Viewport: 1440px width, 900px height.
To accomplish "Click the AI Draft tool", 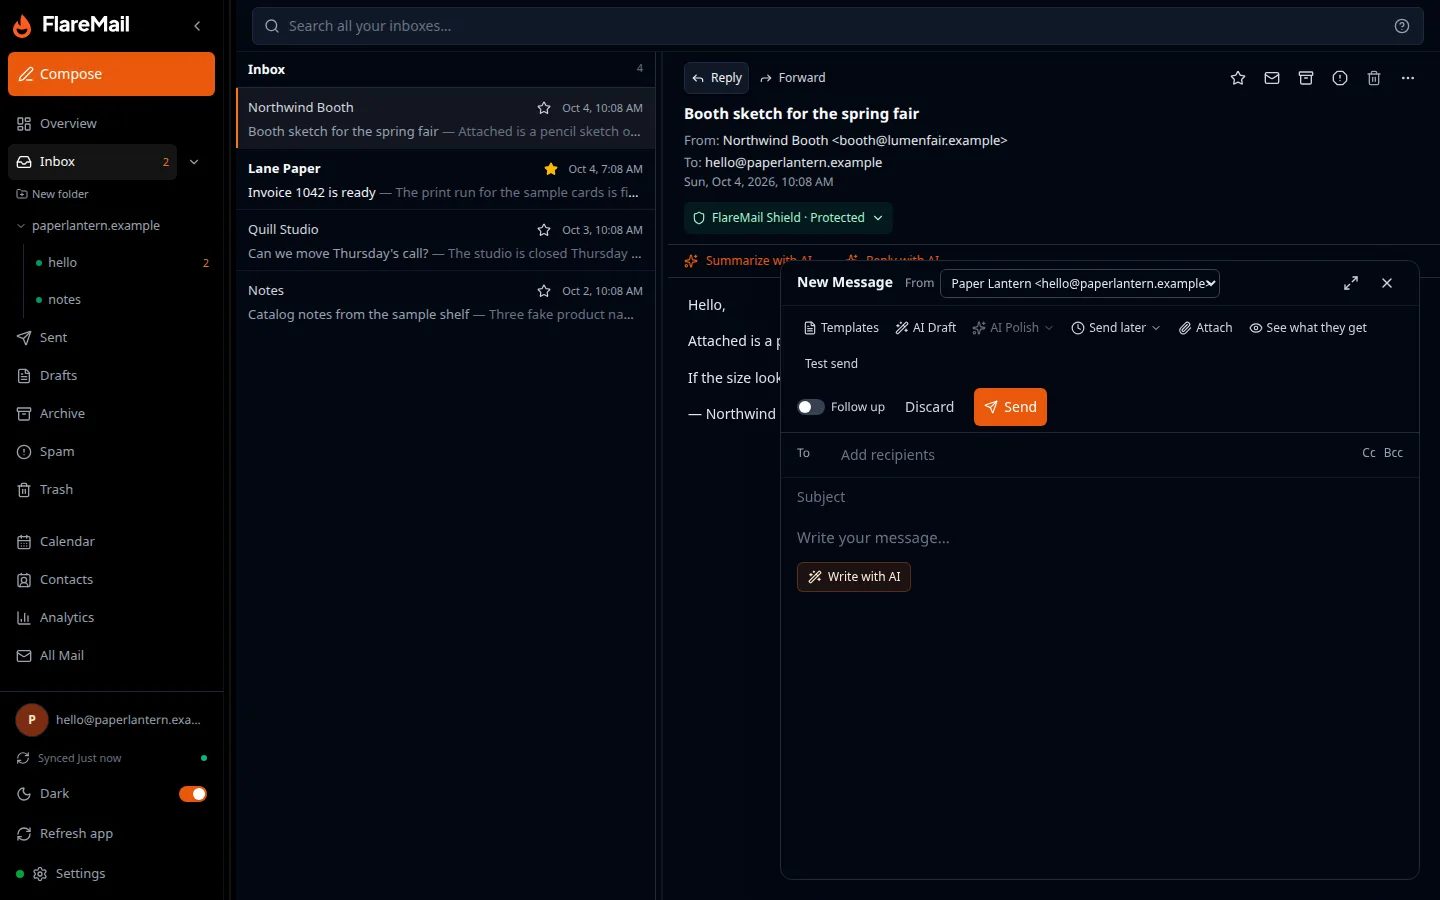I will click(926, 328).
